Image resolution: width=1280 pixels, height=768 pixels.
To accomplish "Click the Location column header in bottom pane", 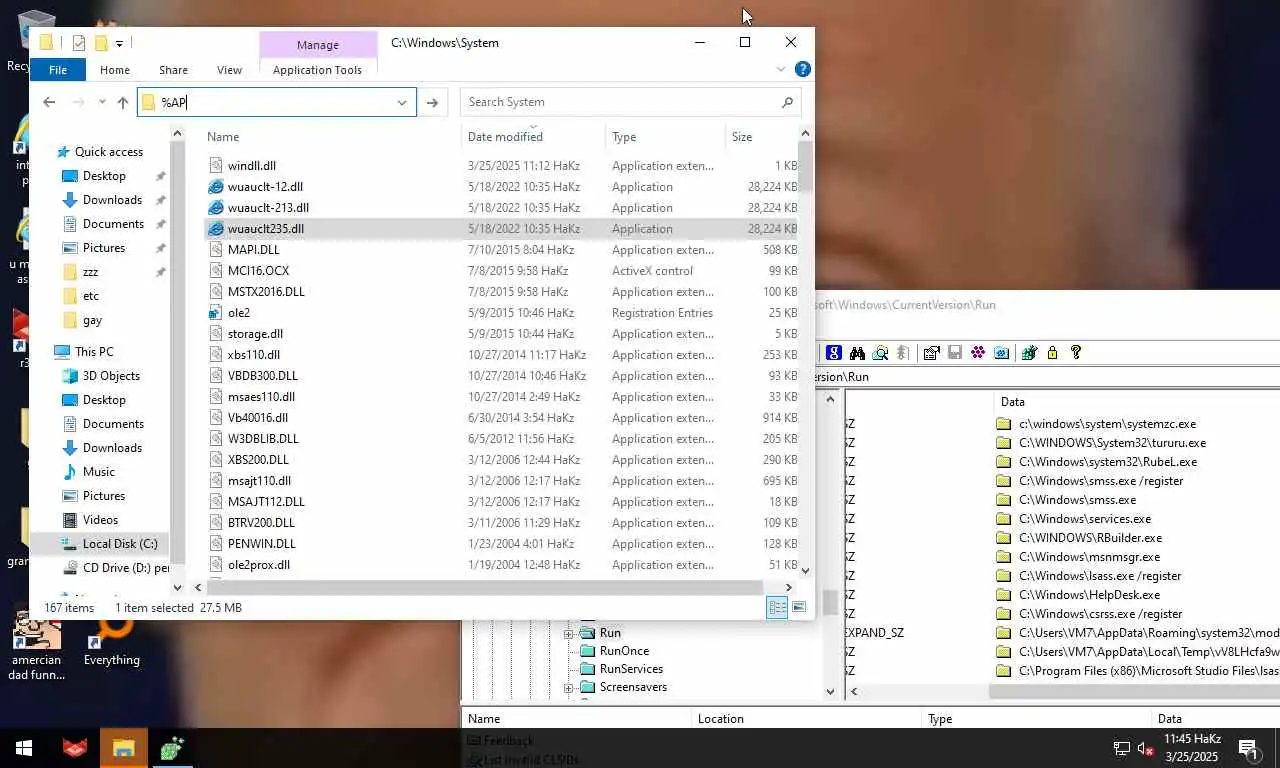I will point(805,718).
